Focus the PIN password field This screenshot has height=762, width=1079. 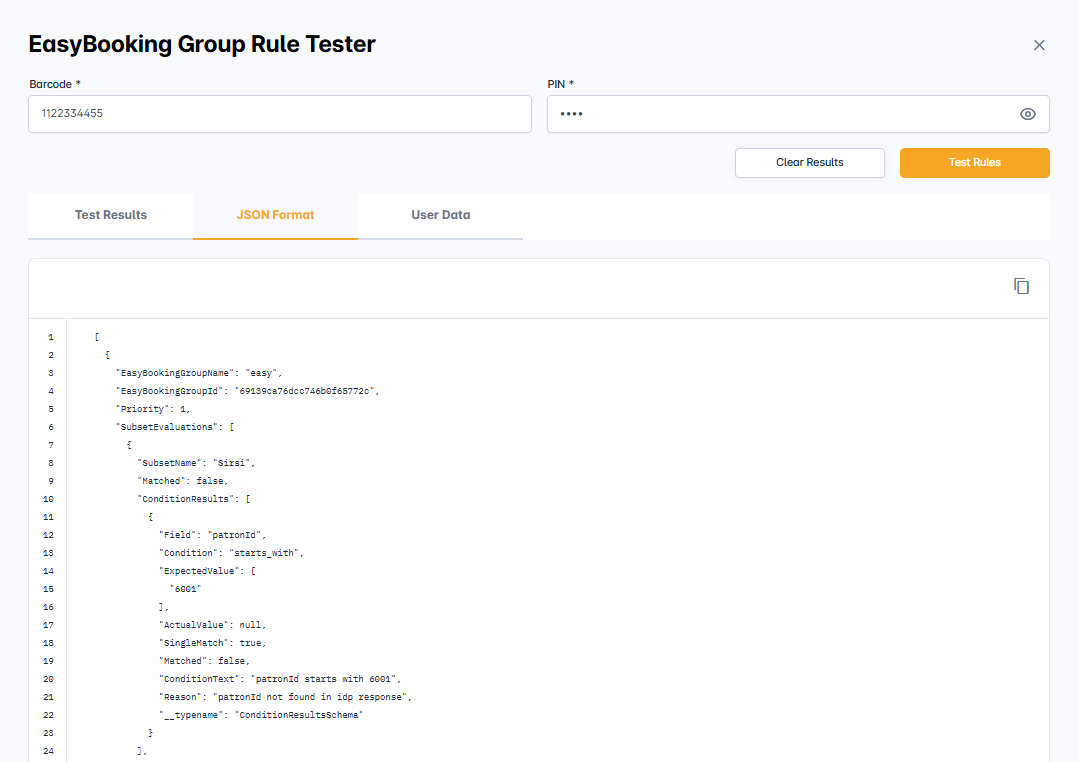click(x=780, y=114)
